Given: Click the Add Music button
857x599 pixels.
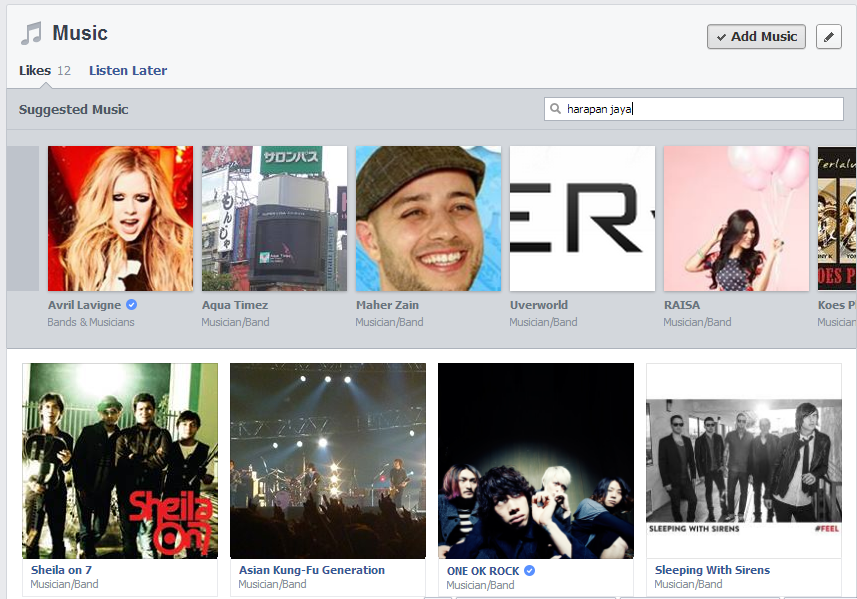Looking at the screenshot, I should pyautogui.click(x=756, y=37).
